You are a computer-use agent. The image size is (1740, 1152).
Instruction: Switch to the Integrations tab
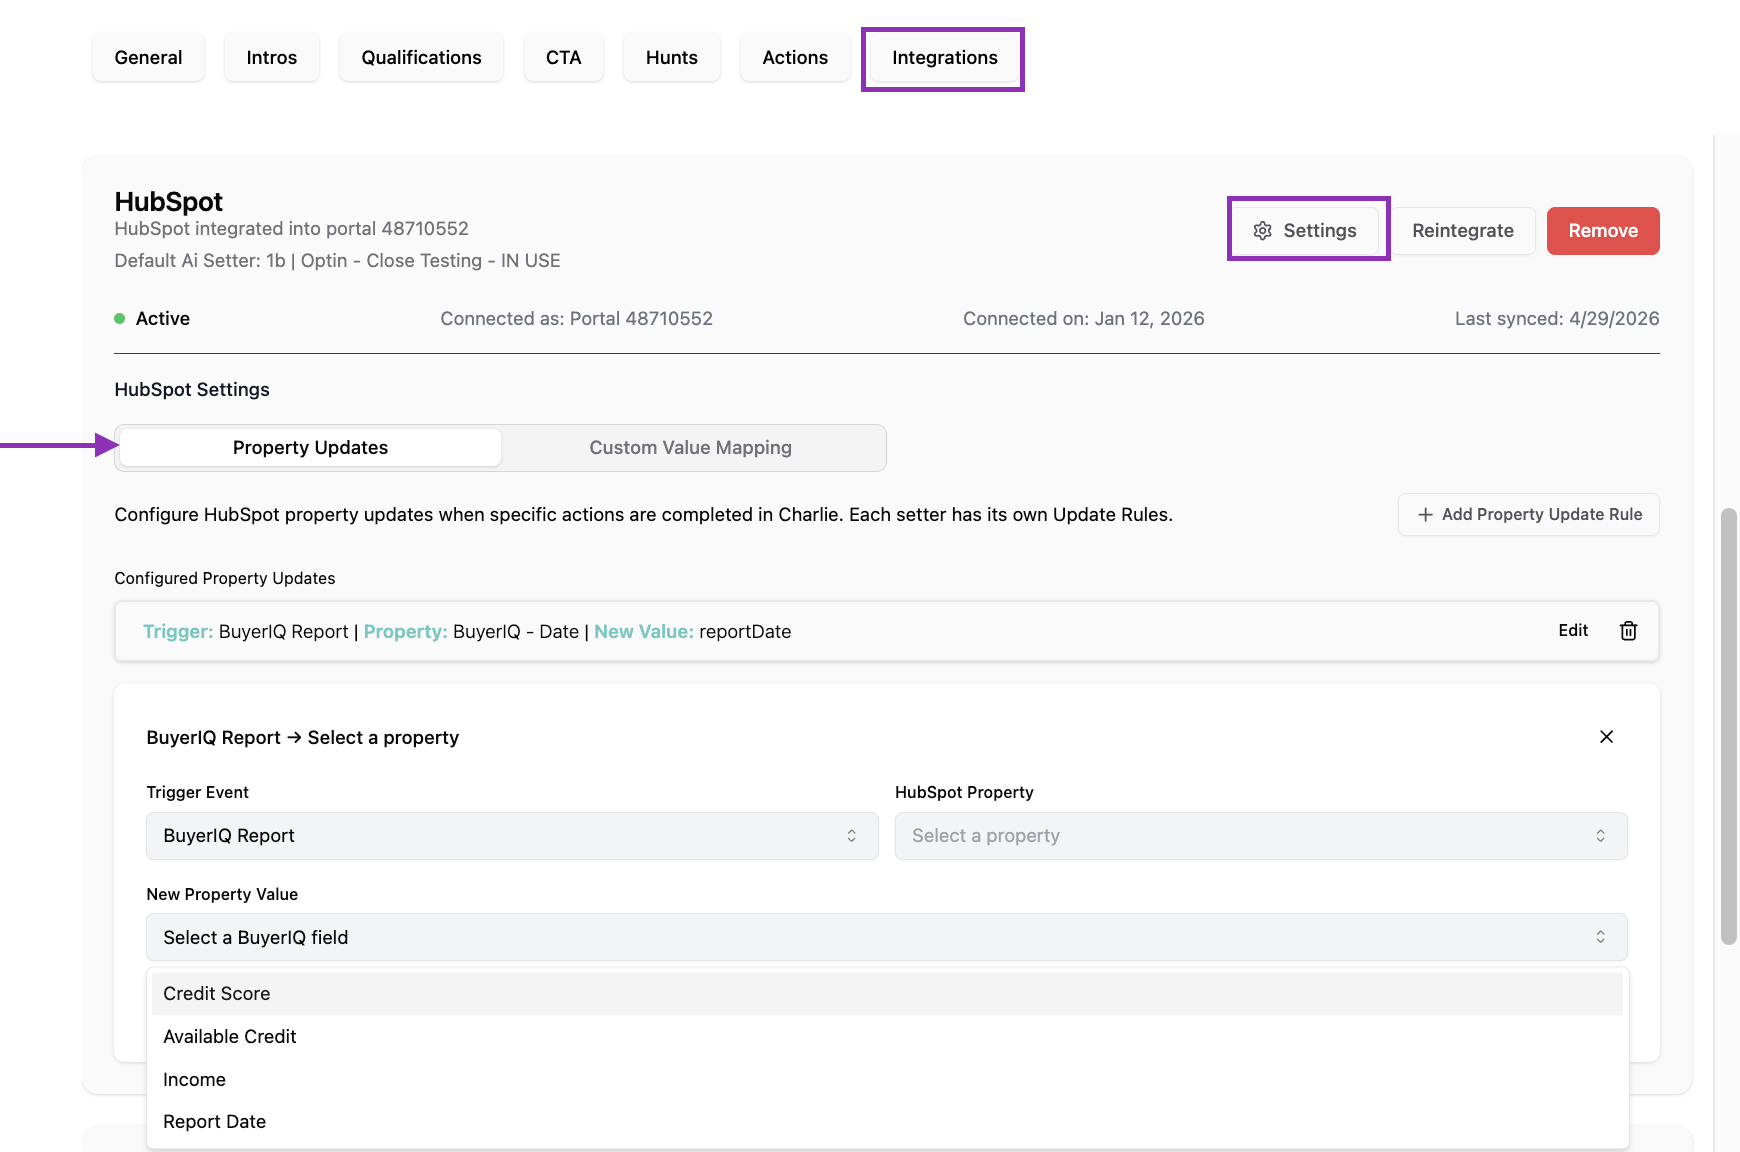tap(945, 58)
